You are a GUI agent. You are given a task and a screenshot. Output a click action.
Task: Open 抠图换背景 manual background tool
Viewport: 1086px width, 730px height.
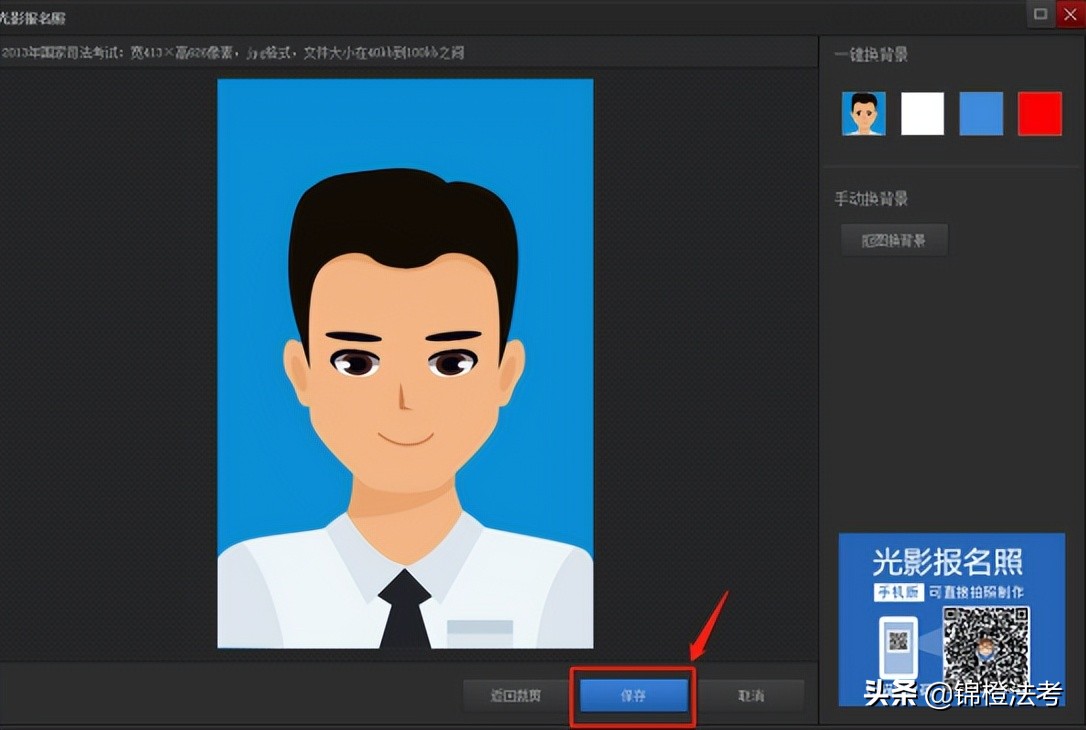click(894, 239)
